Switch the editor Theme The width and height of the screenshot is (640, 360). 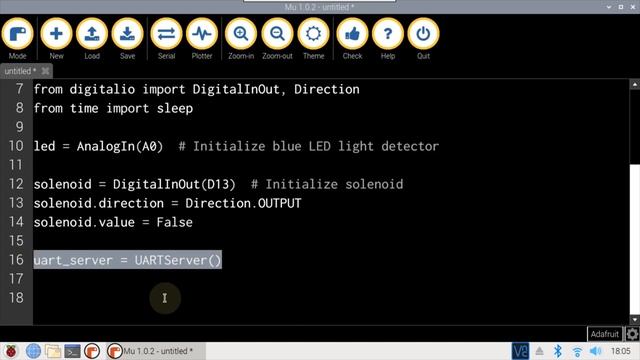pyautogui.click(x=313, y=39)
